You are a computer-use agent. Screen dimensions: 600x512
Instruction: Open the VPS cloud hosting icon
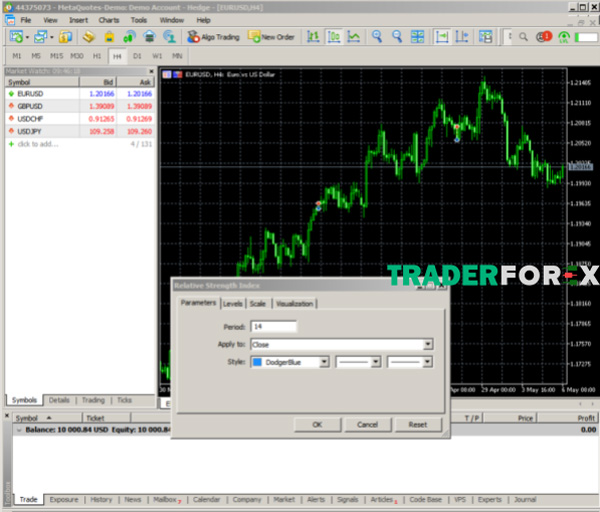coord(149,37)
